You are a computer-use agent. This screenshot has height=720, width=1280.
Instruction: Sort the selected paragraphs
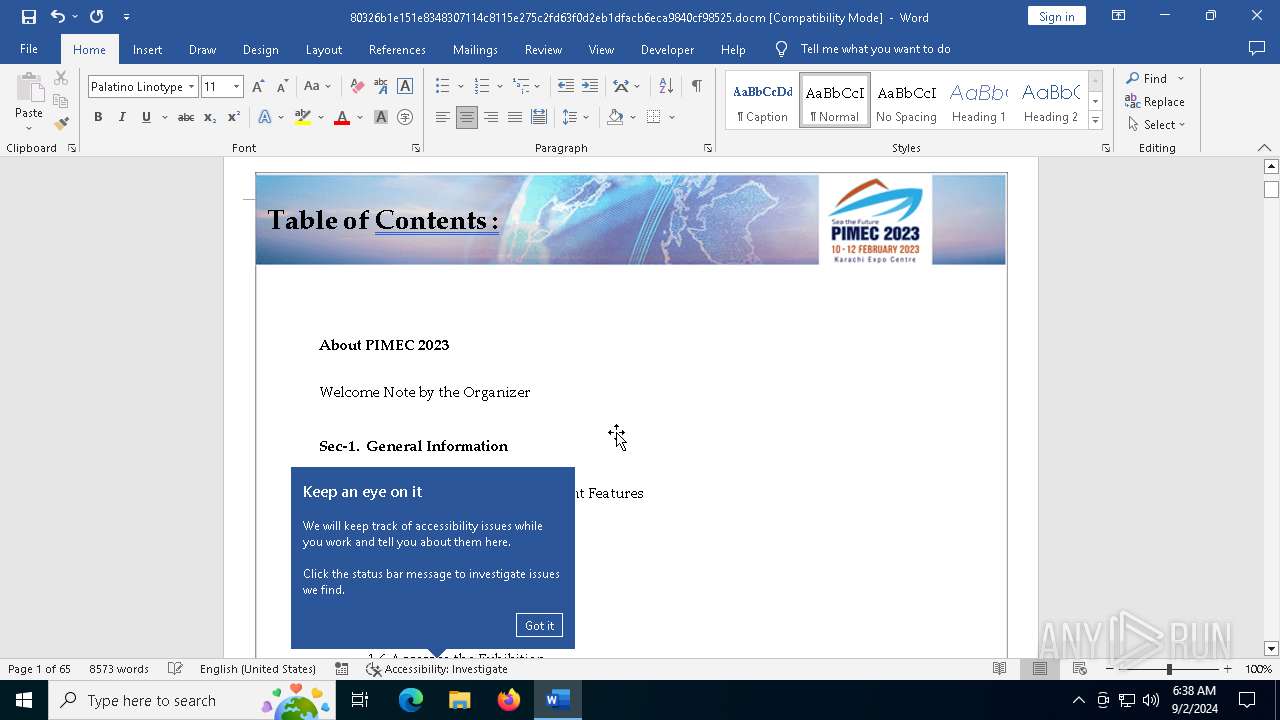click(666, 87)
